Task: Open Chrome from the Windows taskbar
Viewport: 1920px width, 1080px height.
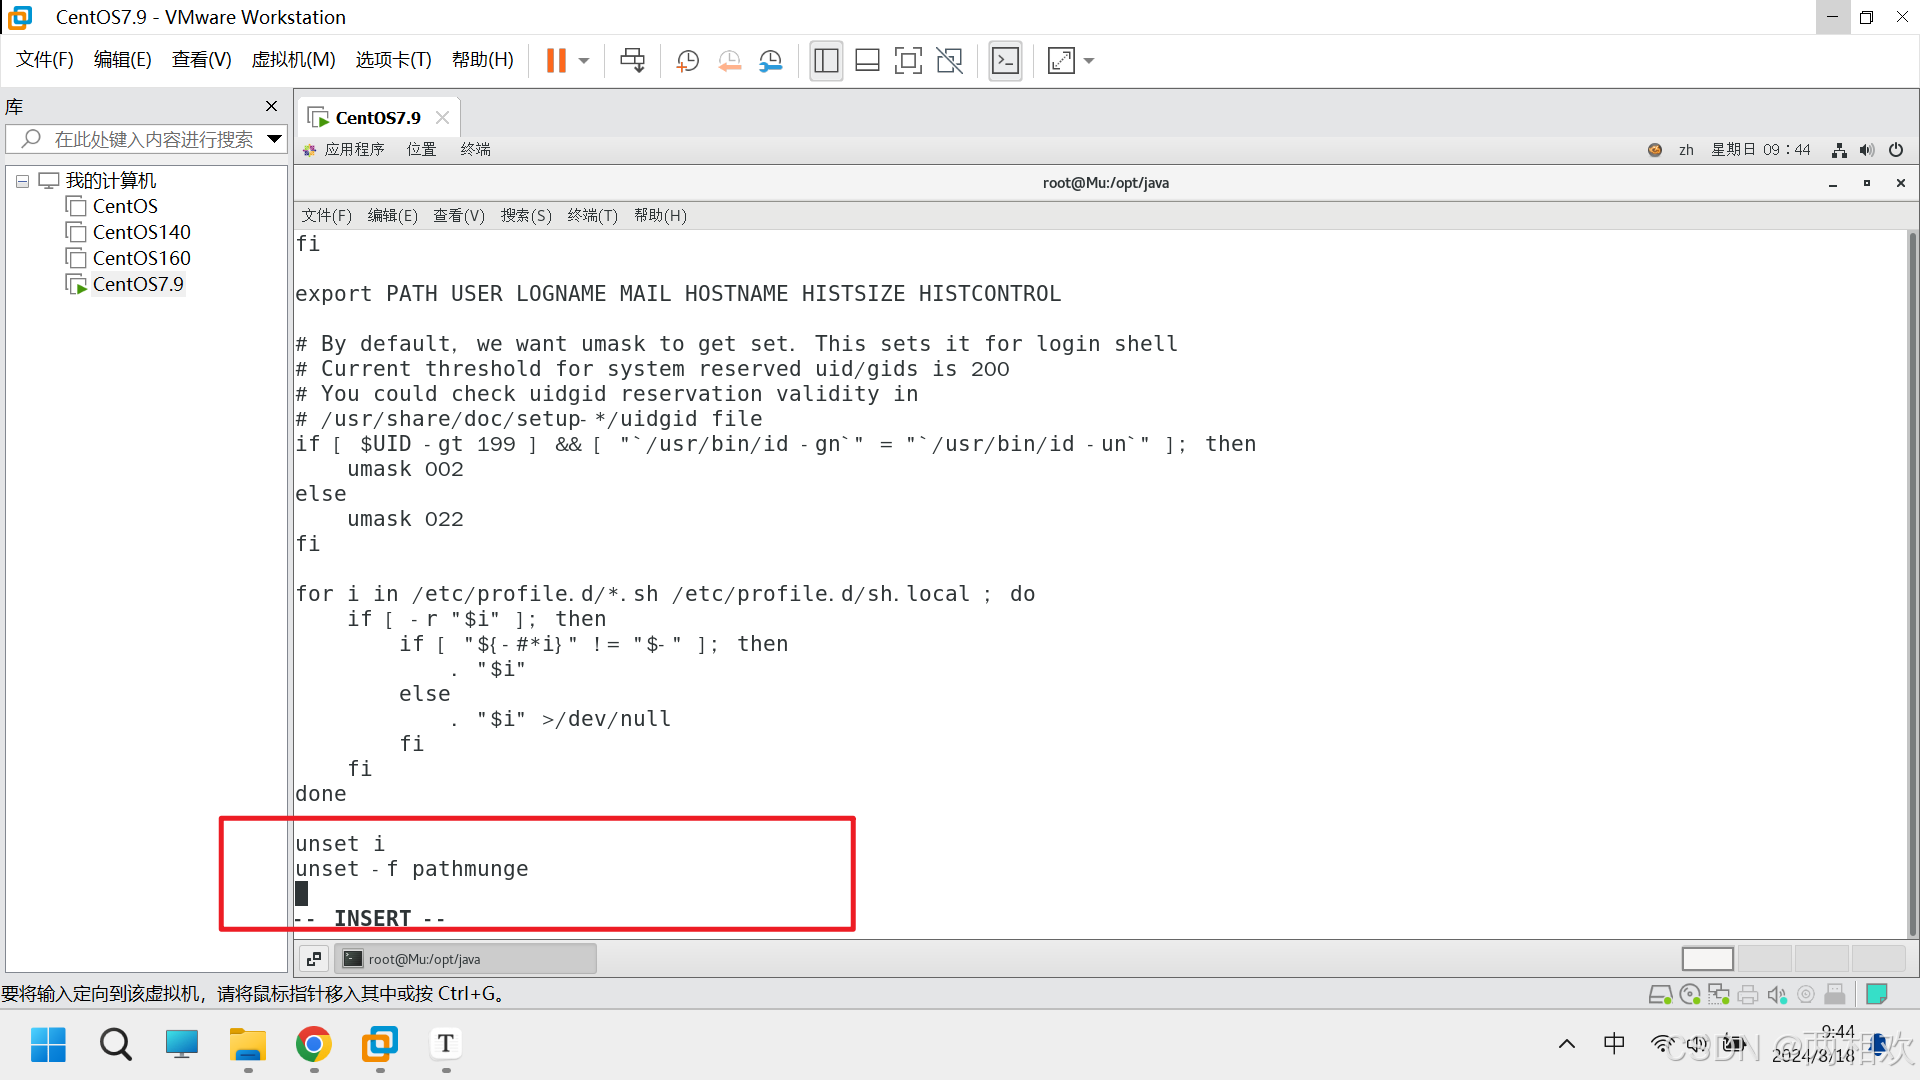Action: point(314,1045)
